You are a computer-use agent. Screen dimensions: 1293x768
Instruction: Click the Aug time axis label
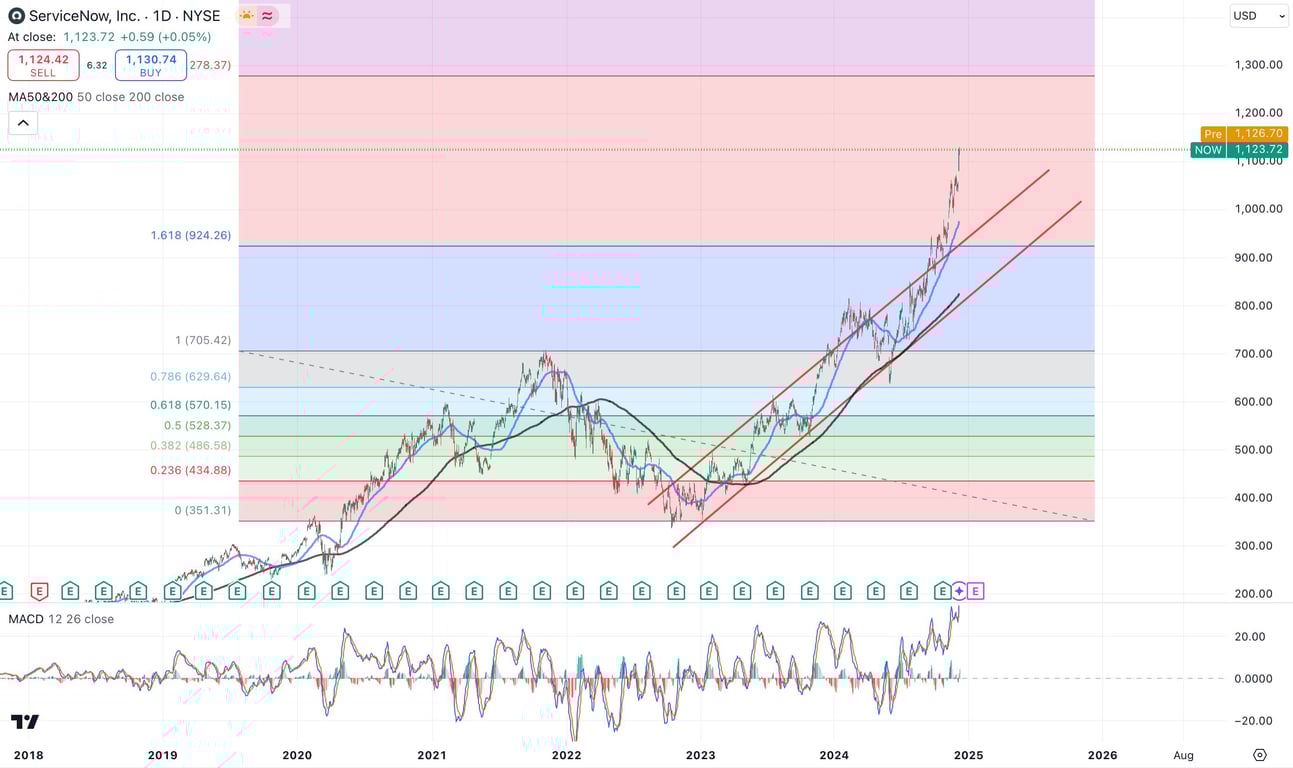(1184, 755)
